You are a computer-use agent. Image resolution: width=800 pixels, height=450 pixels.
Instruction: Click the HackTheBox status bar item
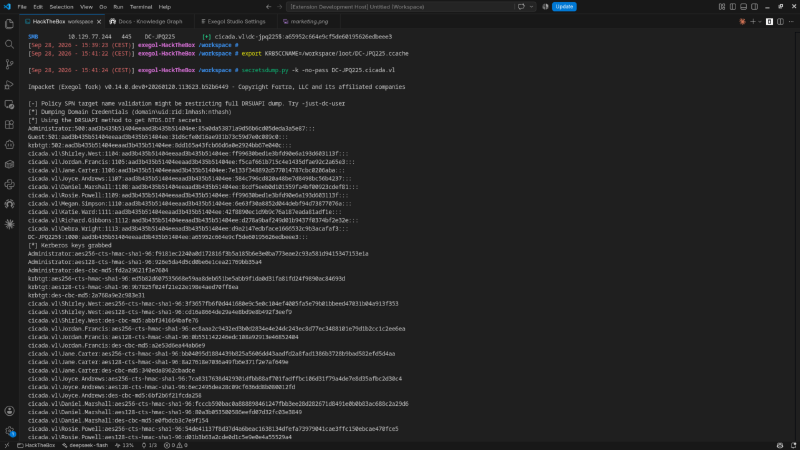36,445
